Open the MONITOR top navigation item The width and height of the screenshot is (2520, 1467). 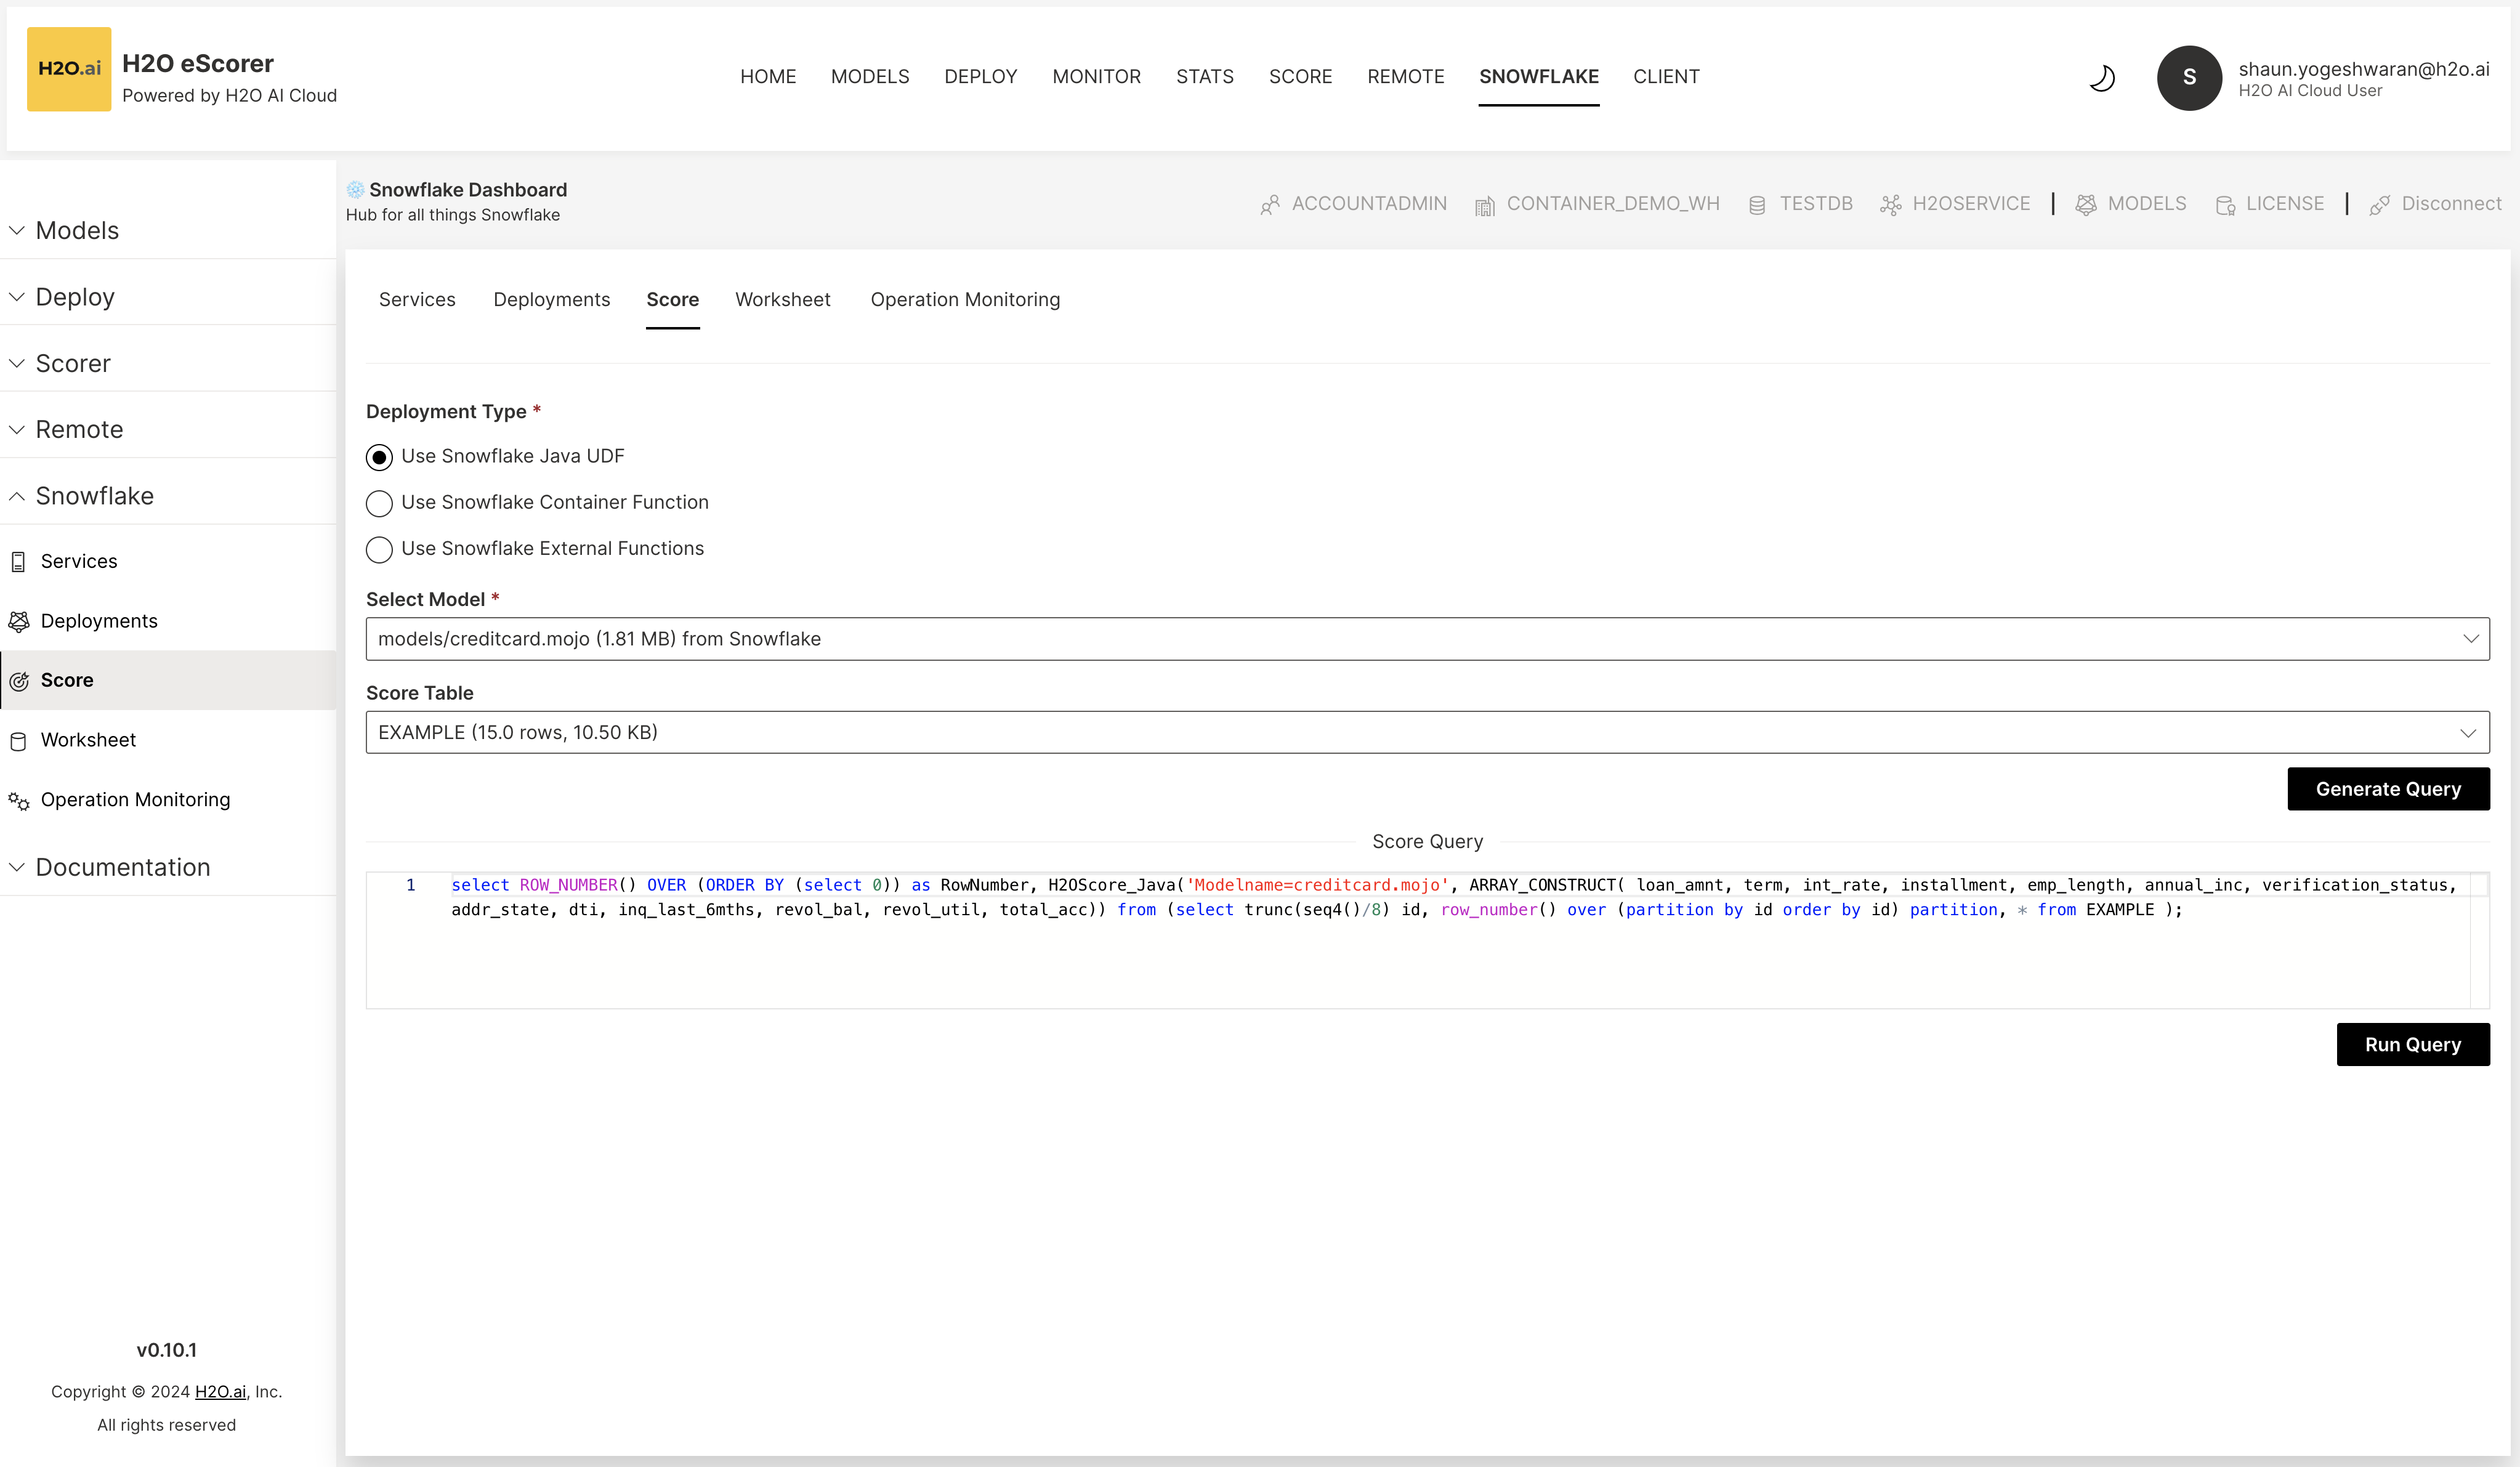pos(1096,77)
